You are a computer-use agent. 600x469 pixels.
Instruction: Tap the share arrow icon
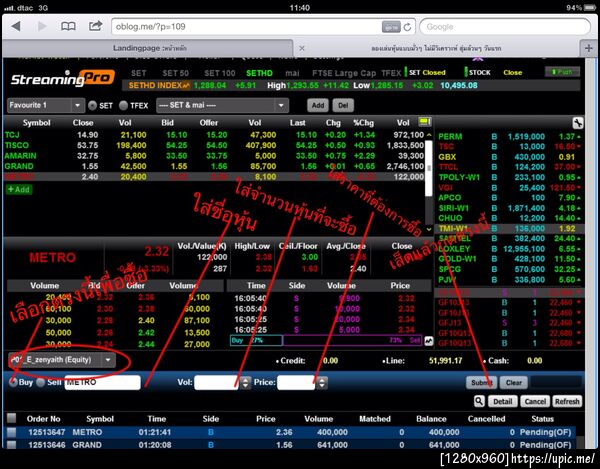[x=95, y=26]
